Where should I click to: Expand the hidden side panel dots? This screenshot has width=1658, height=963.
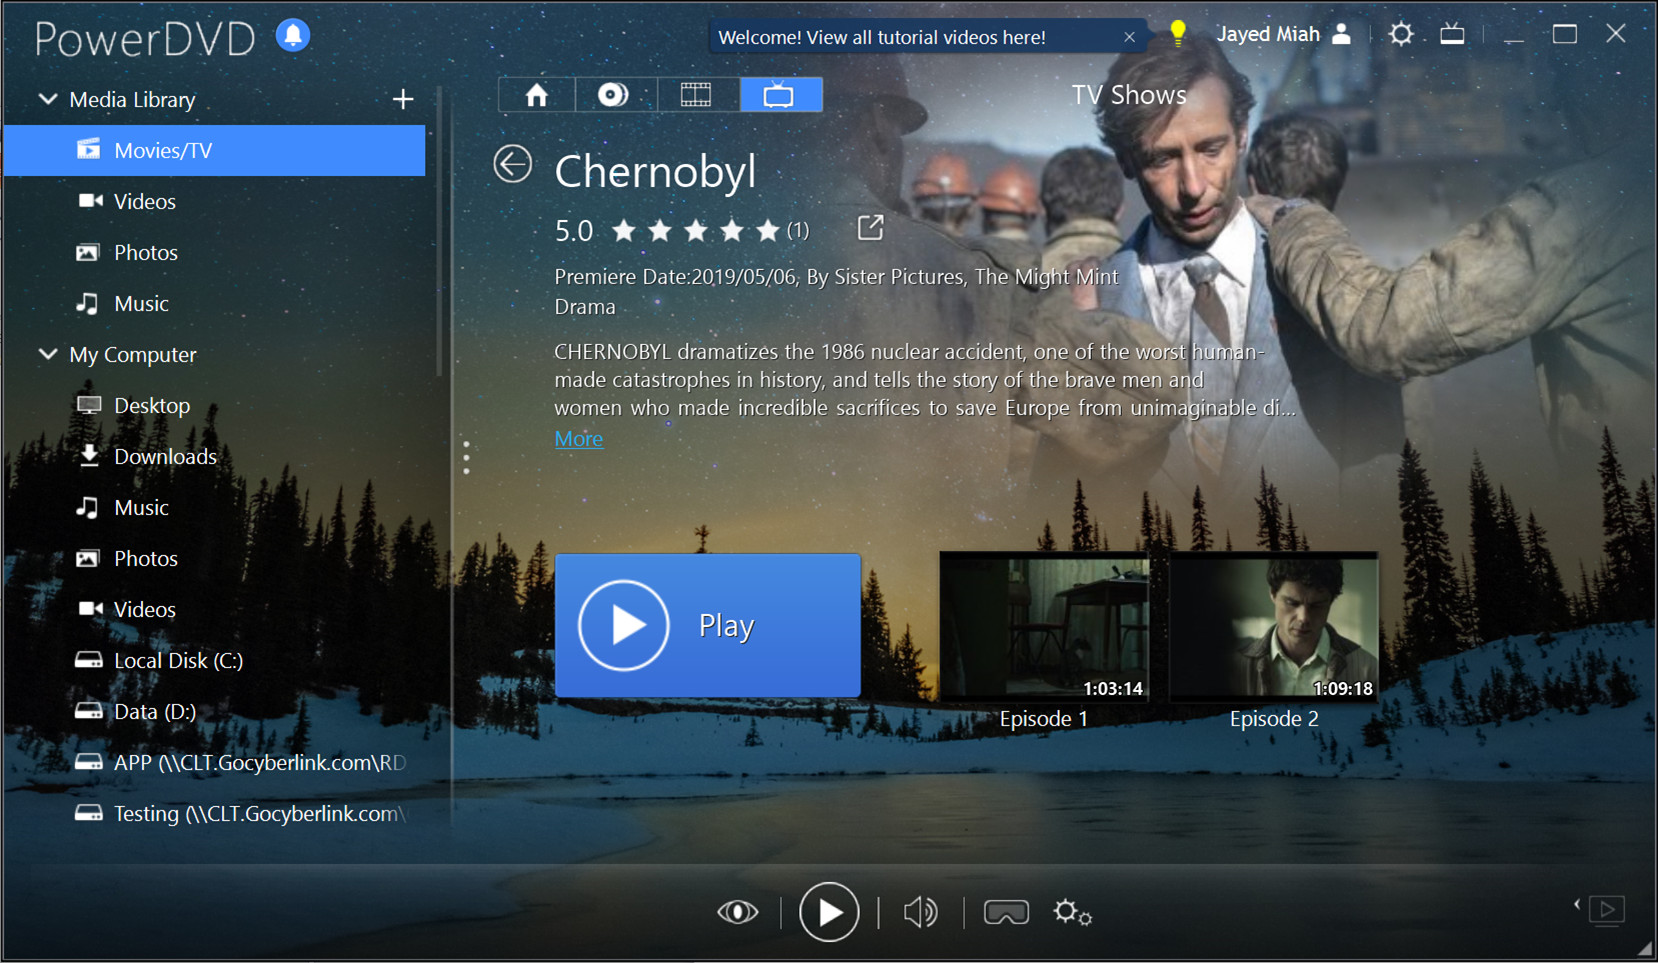click(466, 457)
